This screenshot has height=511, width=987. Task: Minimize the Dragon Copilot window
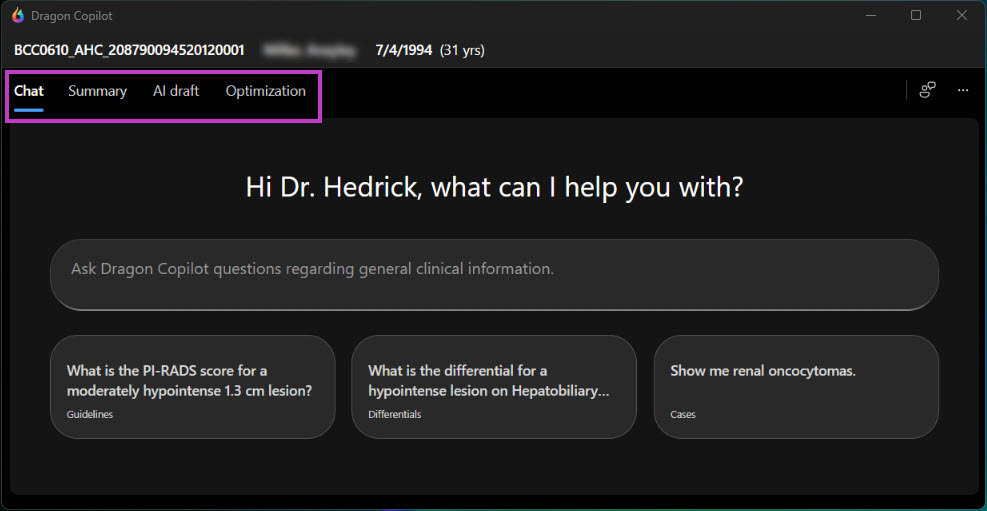coord(870,15)
